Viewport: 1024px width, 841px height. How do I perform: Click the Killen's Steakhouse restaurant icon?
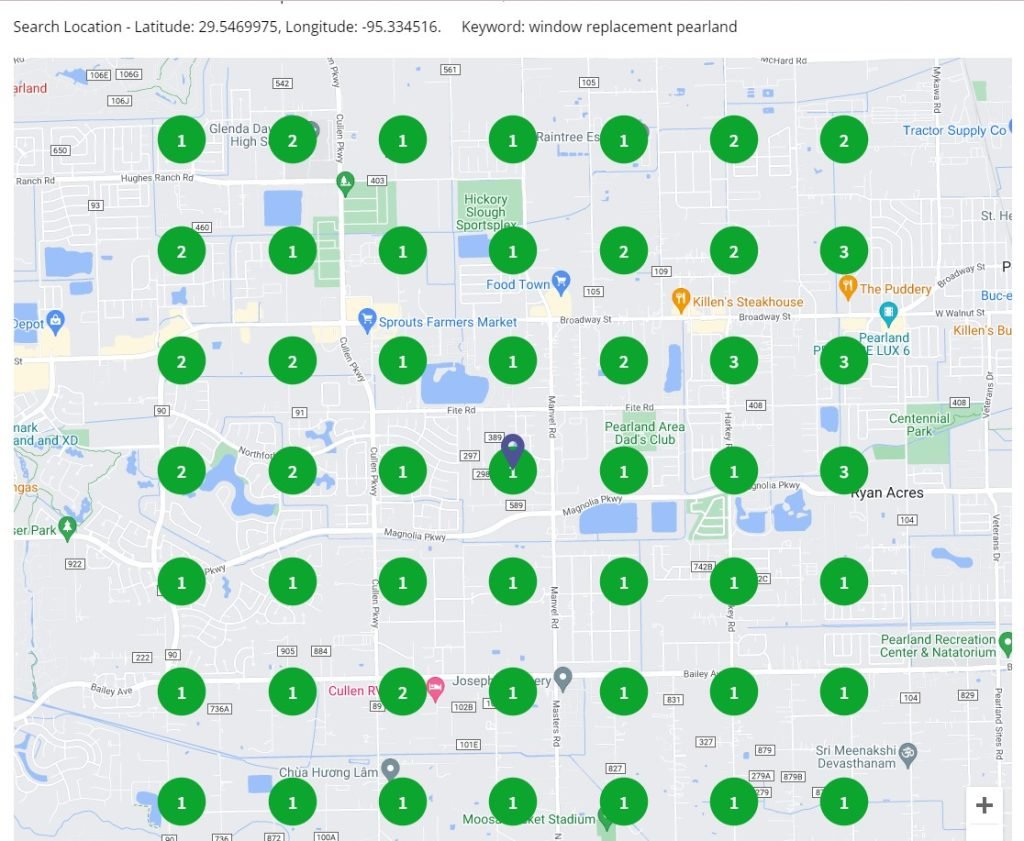(680, 300)
